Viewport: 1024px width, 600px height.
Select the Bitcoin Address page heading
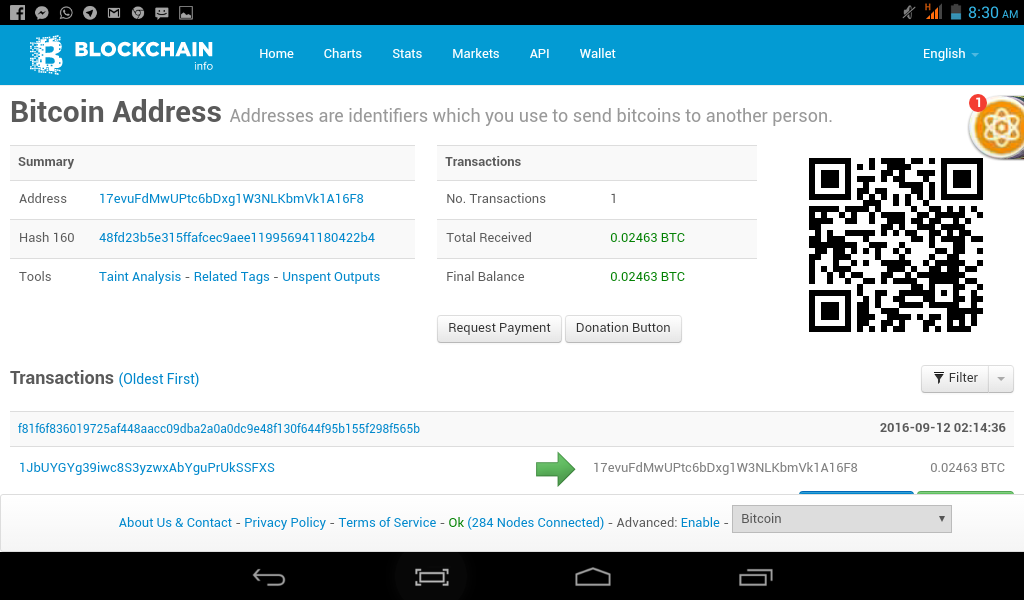(116, 112)
